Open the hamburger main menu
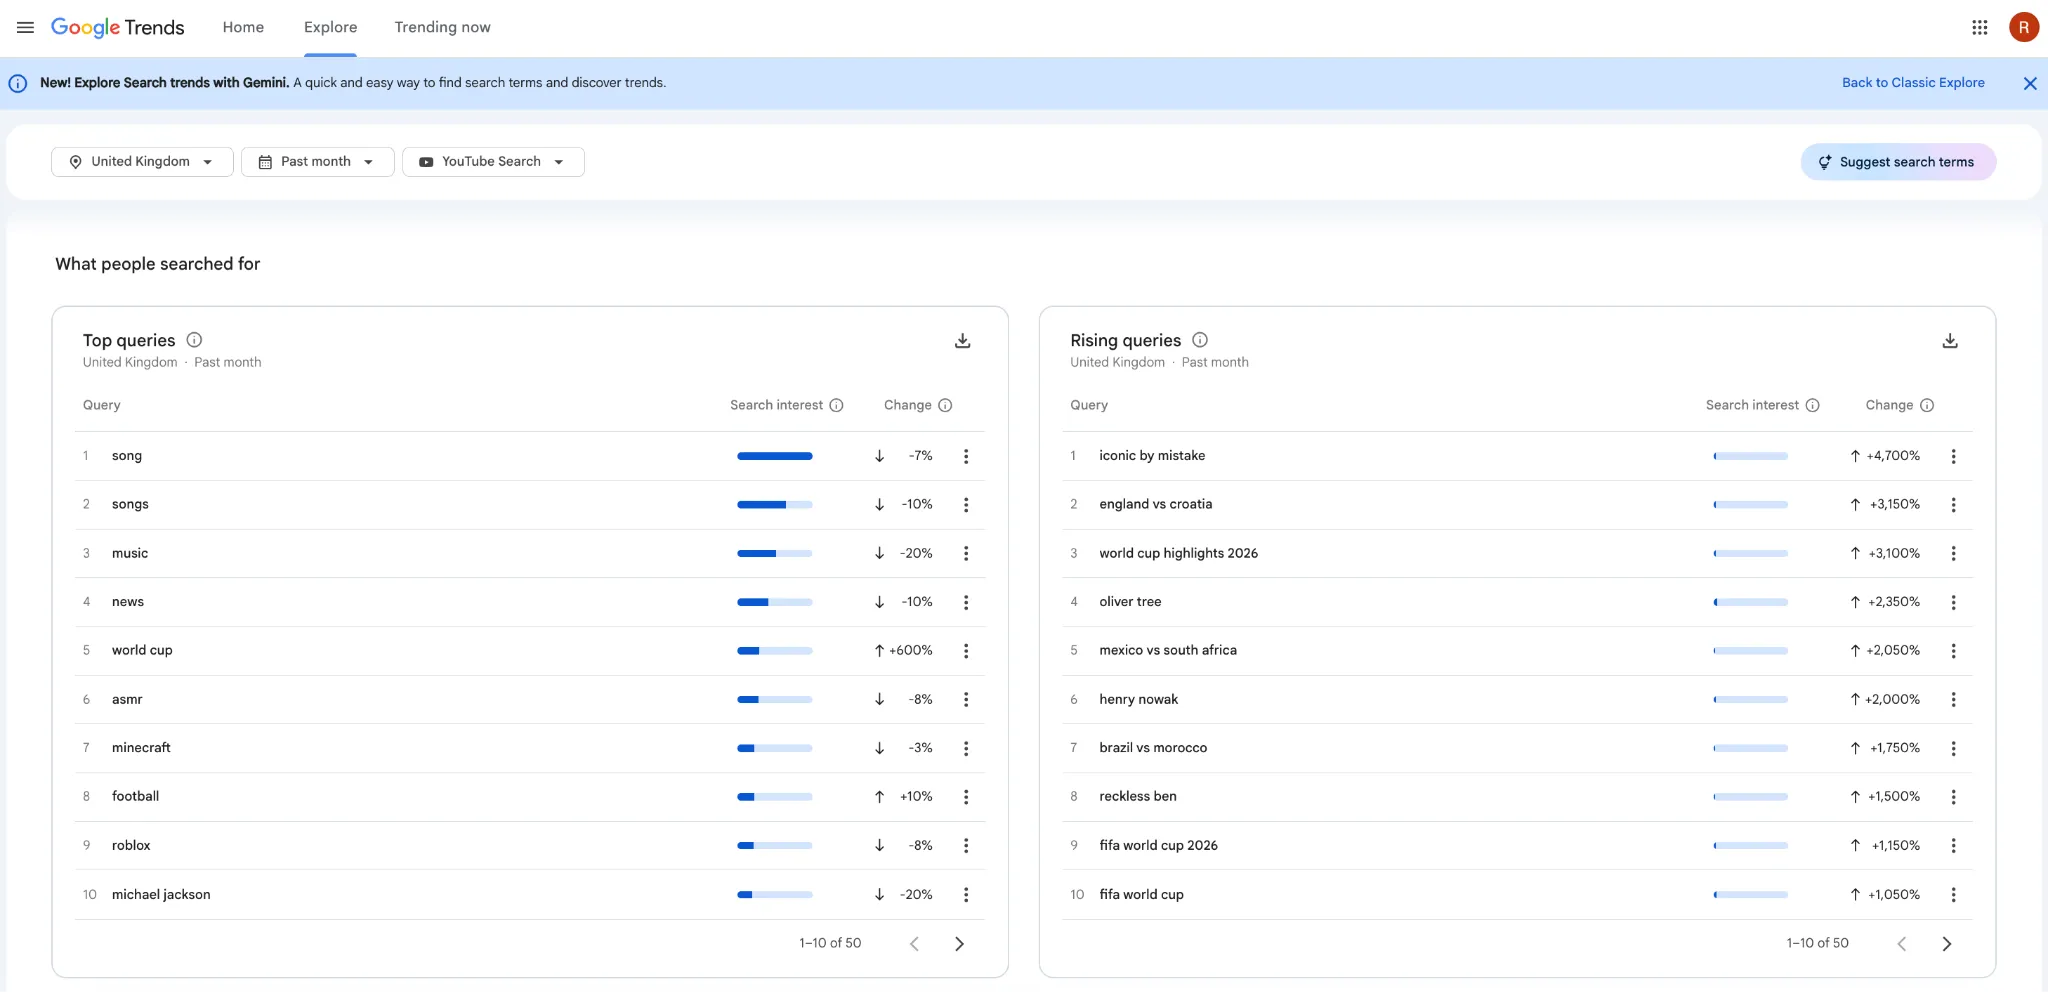Screen dimensions: 2048x992 (x=26, y=27)
